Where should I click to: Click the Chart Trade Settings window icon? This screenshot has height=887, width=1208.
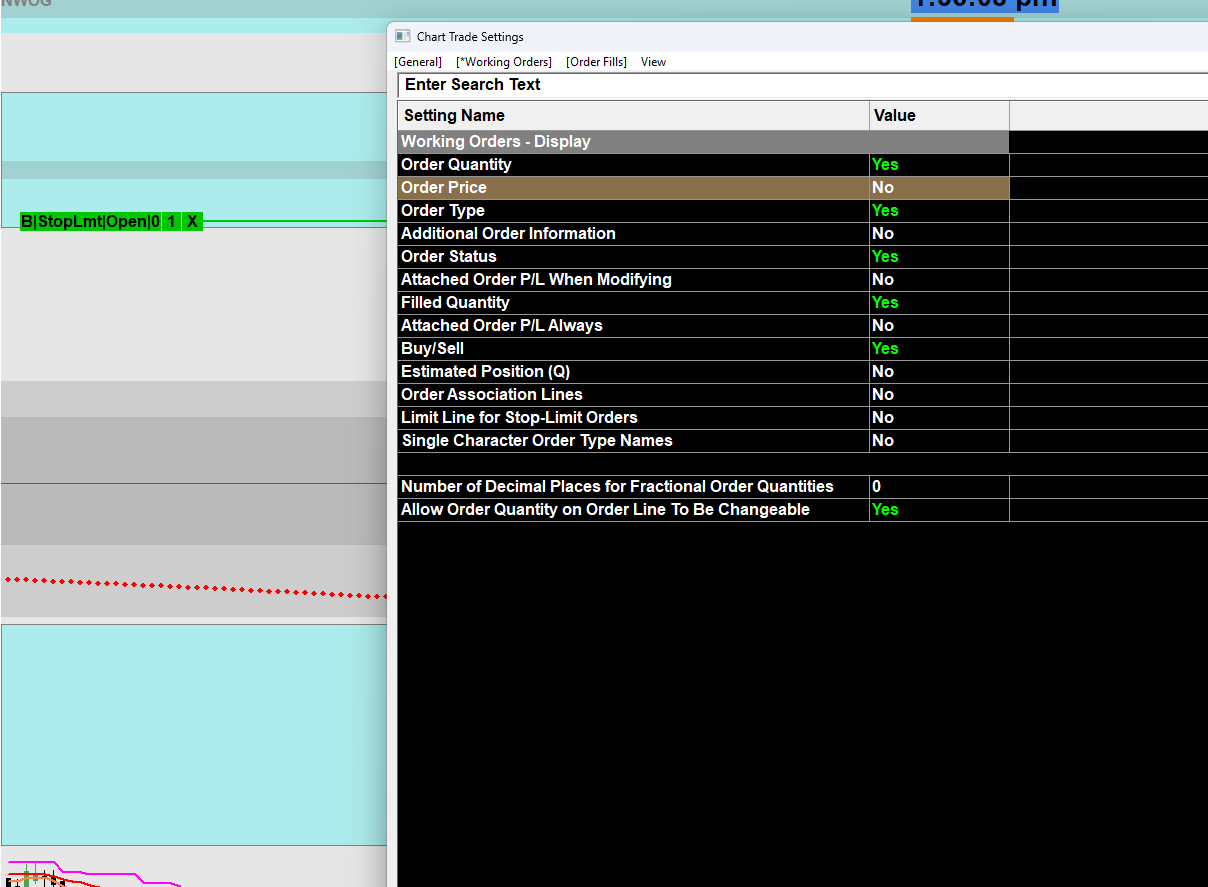pyautogui.click(x=402, y=36)
